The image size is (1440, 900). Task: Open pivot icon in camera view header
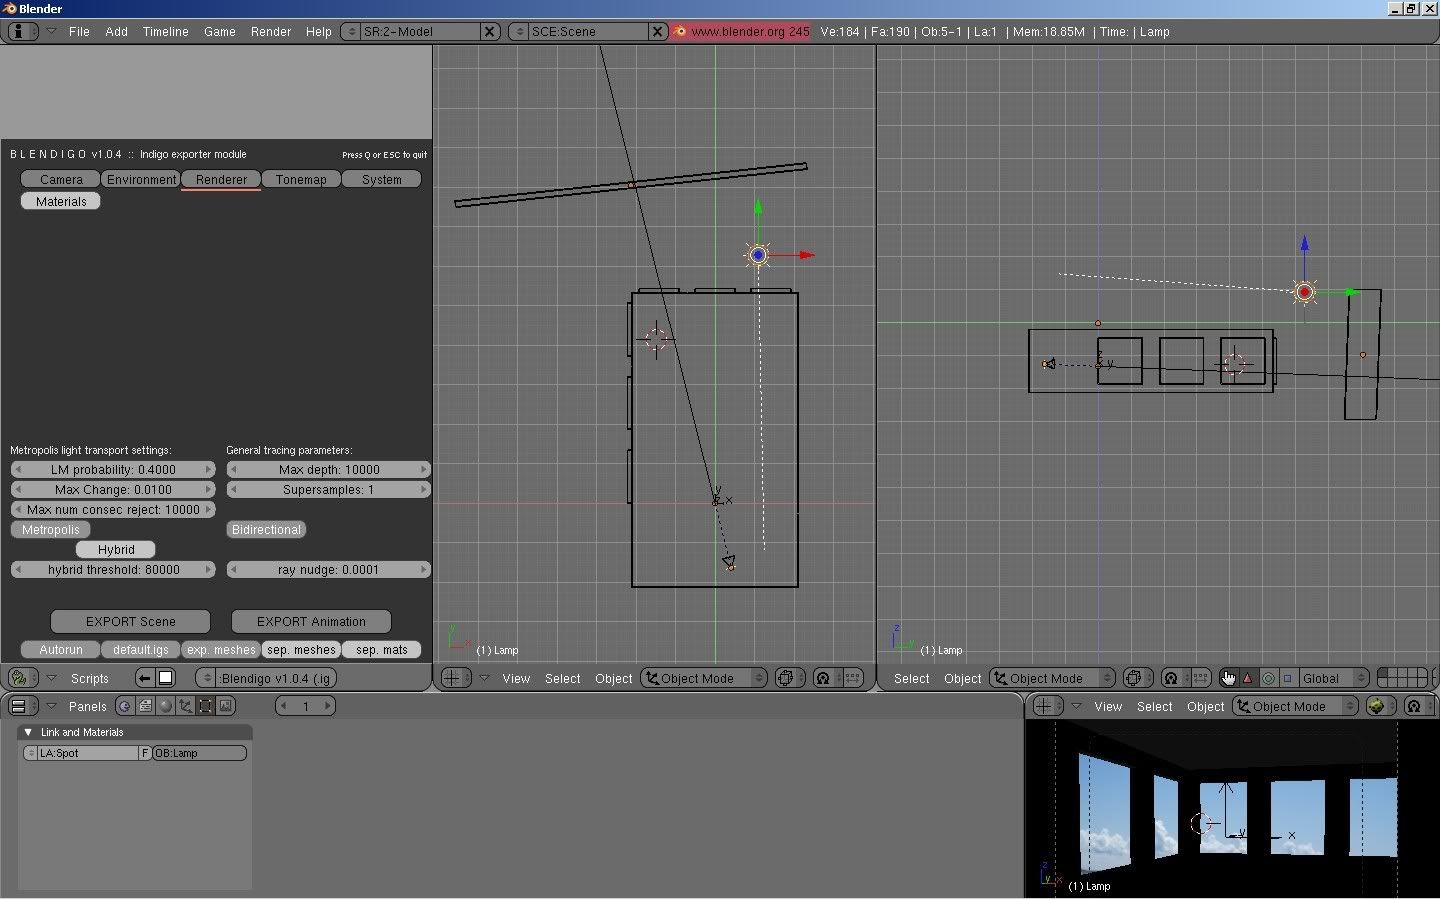pyautogui.click(x=1417, y=706)
